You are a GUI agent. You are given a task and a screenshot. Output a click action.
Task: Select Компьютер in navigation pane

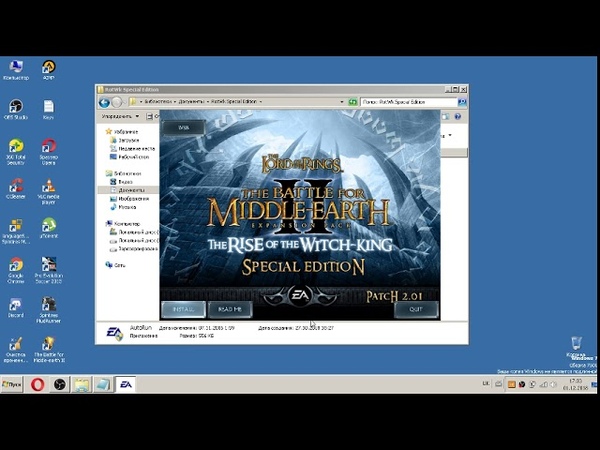point(123,223)
